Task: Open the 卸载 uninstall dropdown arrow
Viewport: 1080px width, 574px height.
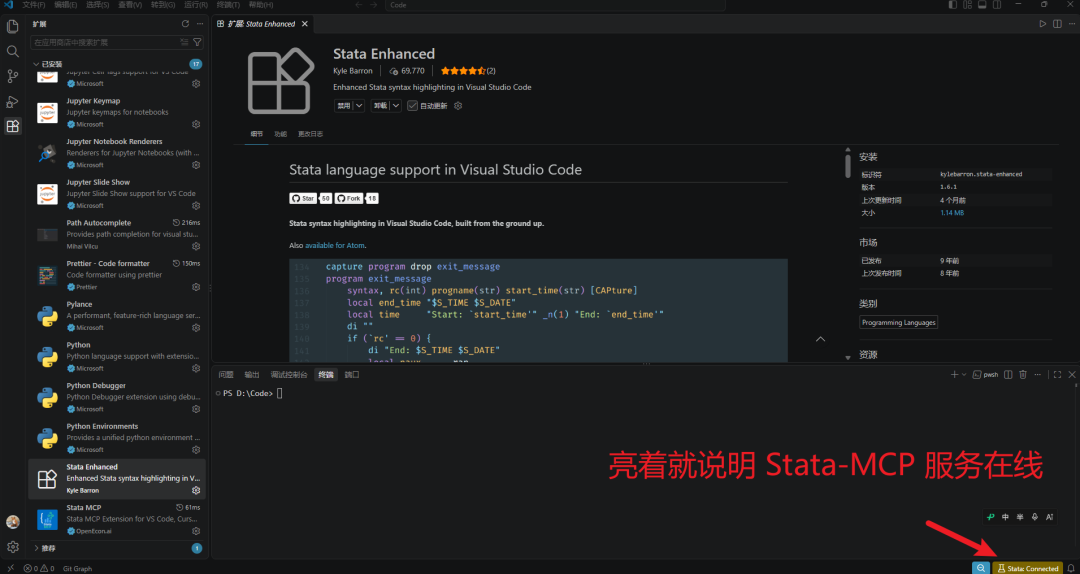Action: (x=395, y=106)
